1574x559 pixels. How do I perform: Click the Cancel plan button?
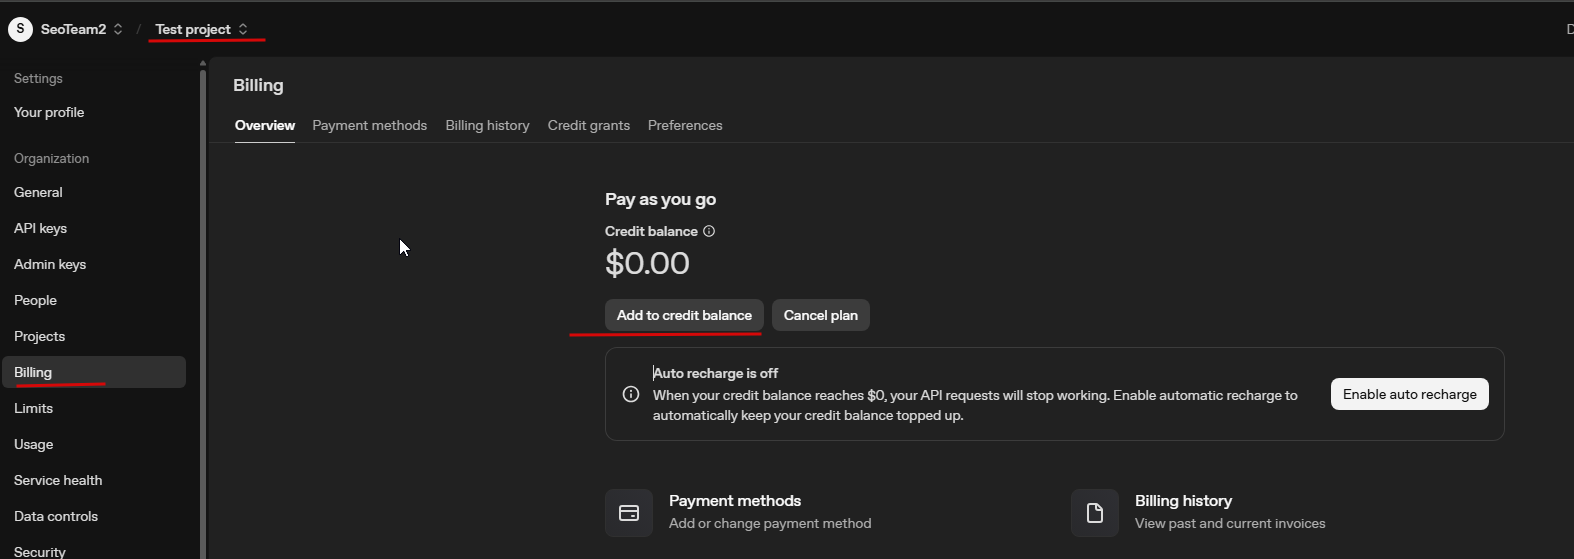coord(820,315)
